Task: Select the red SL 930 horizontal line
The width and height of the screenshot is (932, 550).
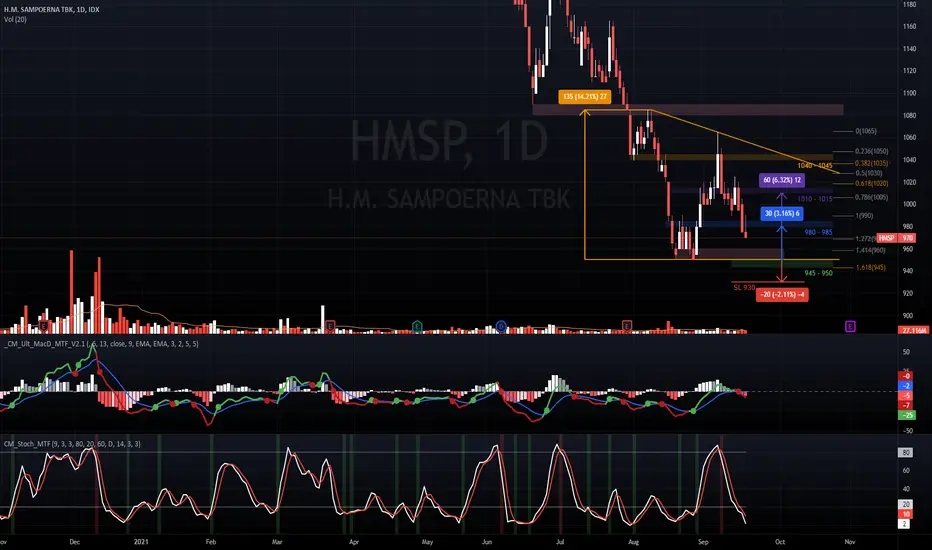Action: [x=767, y=282]
